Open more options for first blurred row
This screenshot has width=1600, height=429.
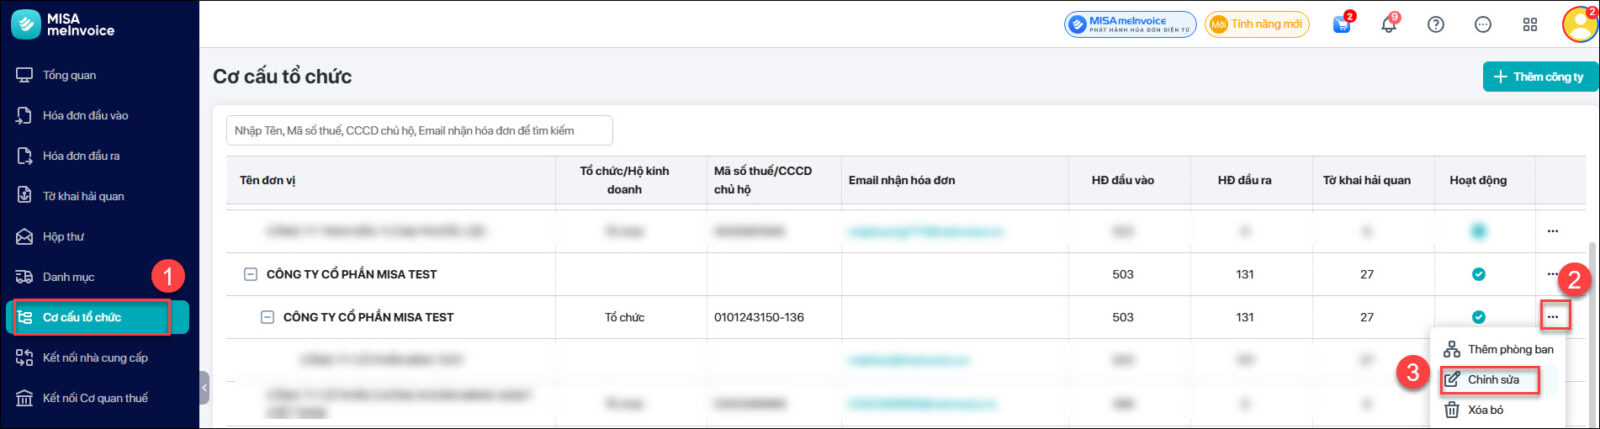point(1552,231)
